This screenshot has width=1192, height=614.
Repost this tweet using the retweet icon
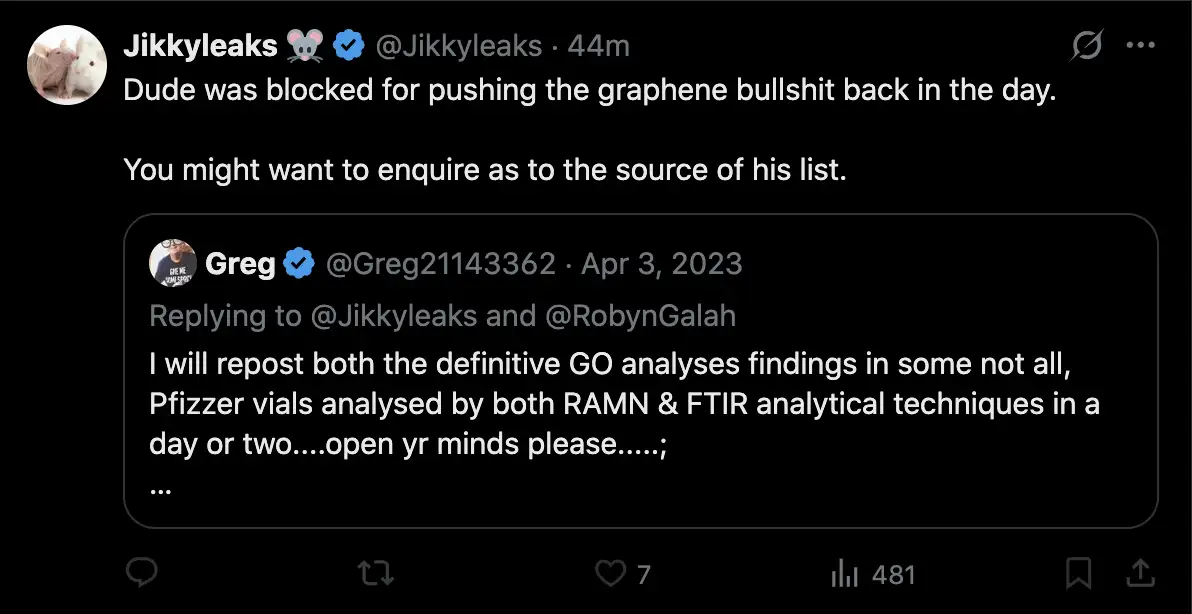point(376,574)
